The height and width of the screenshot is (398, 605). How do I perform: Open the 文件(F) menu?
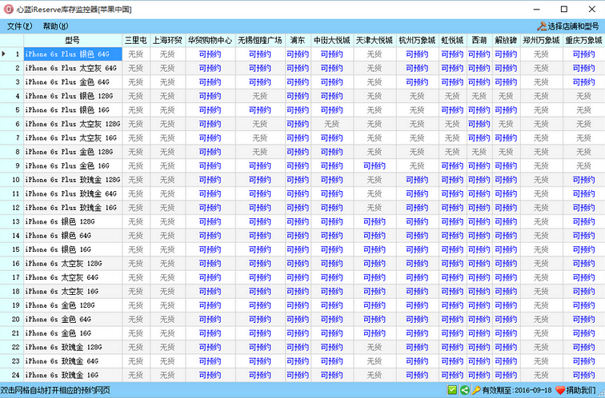pyautogui.click(x=19, y=26)
